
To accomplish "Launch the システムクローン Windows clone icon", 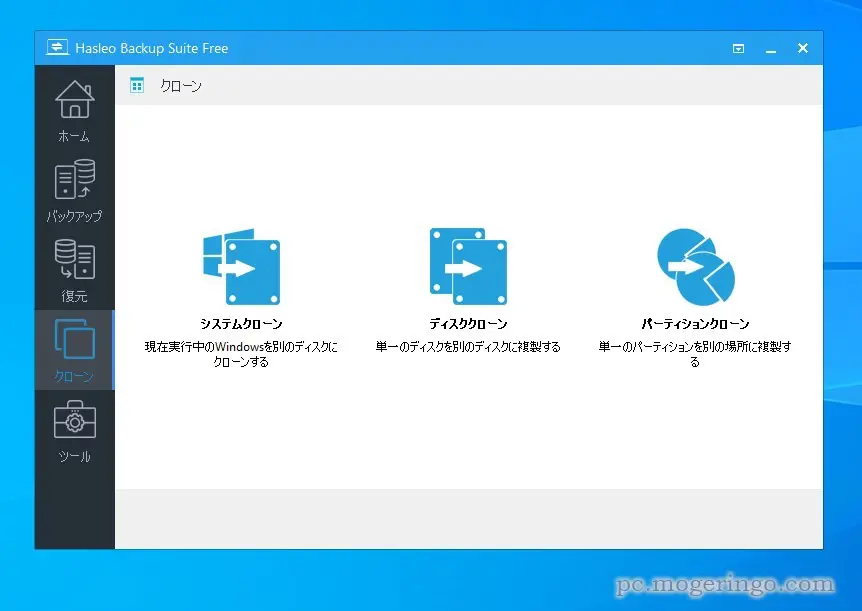I will click(241, 267).
